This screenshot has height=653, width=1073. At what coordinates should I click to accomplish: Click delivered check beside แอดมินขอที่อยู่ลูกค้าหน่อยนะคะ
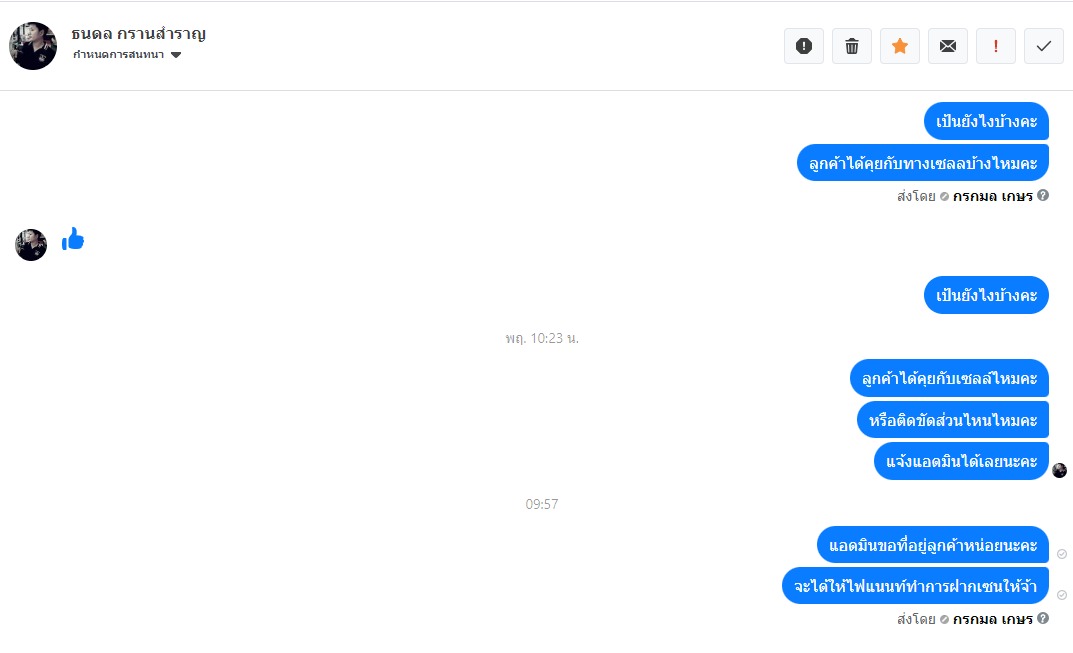click(1061, 554)
